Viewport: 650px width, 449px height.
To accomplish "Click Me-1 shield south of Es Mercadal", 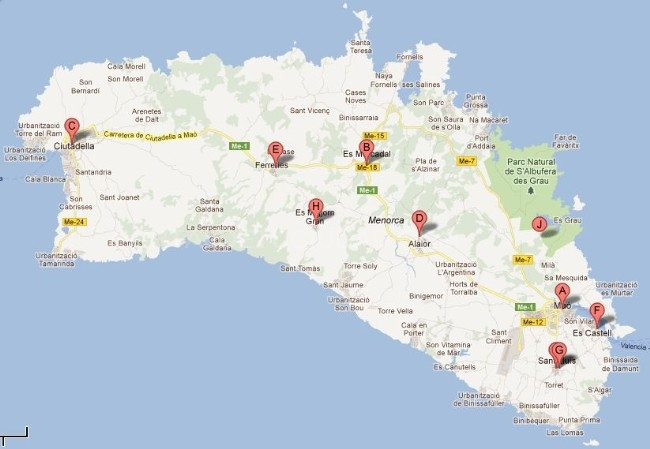I will (x=367, y=190).
